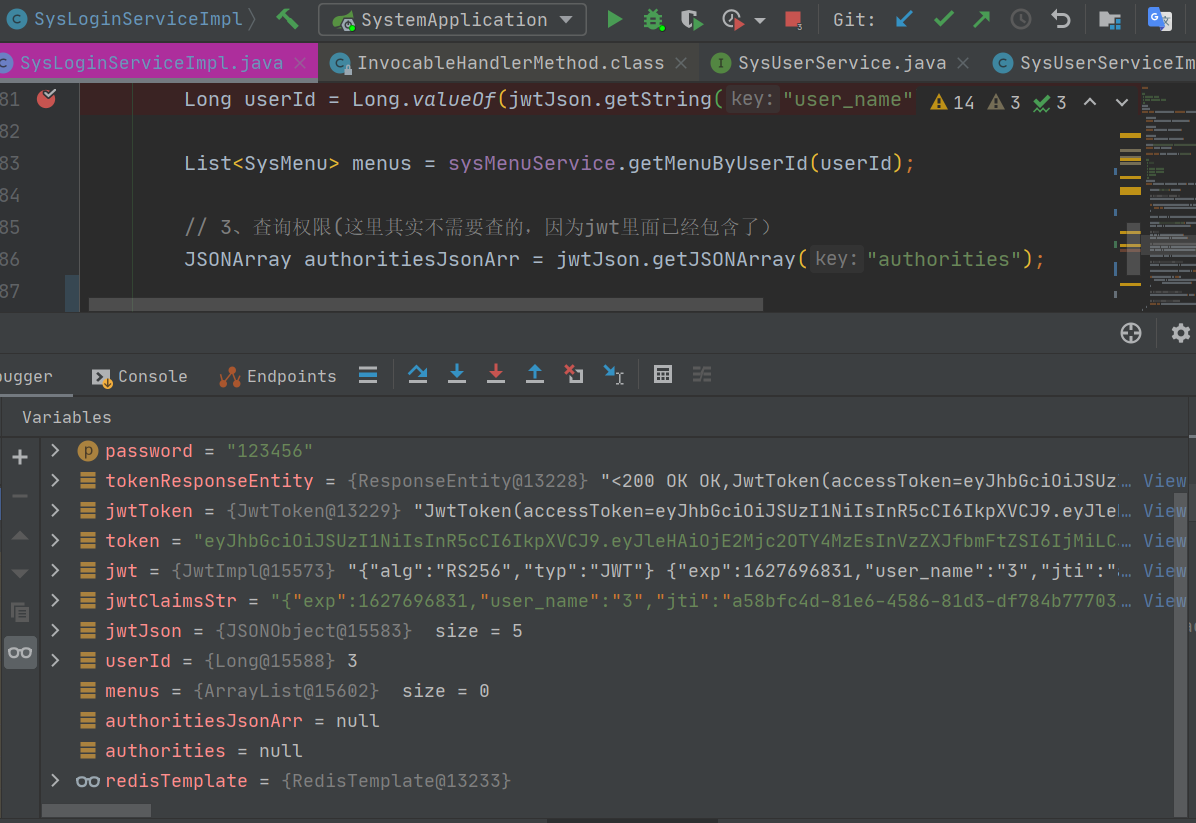The height and width of the screenshot is (823, 1196).
Task: Click the editor horizontal scrollbar
Action: tap(425, 304)
